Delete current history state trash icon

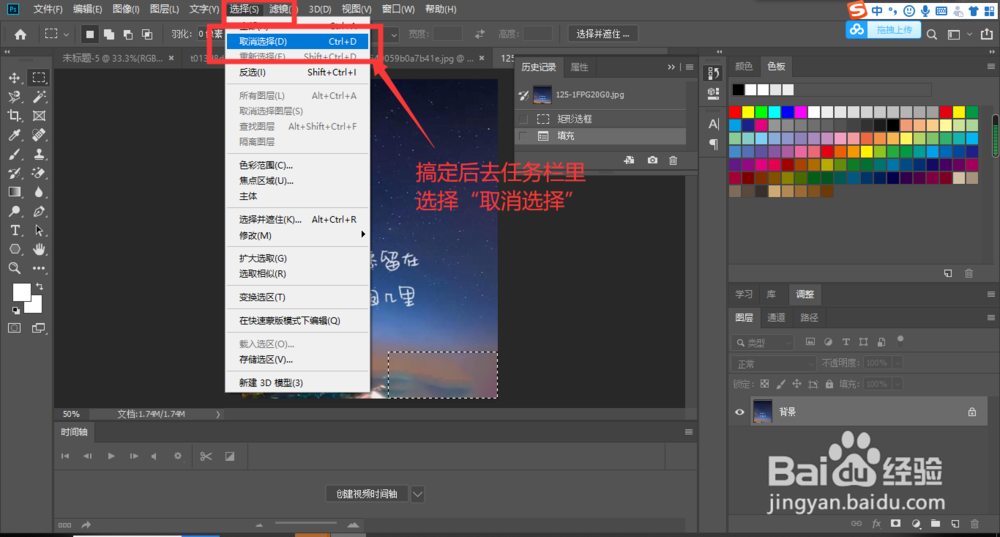point(673,160)
